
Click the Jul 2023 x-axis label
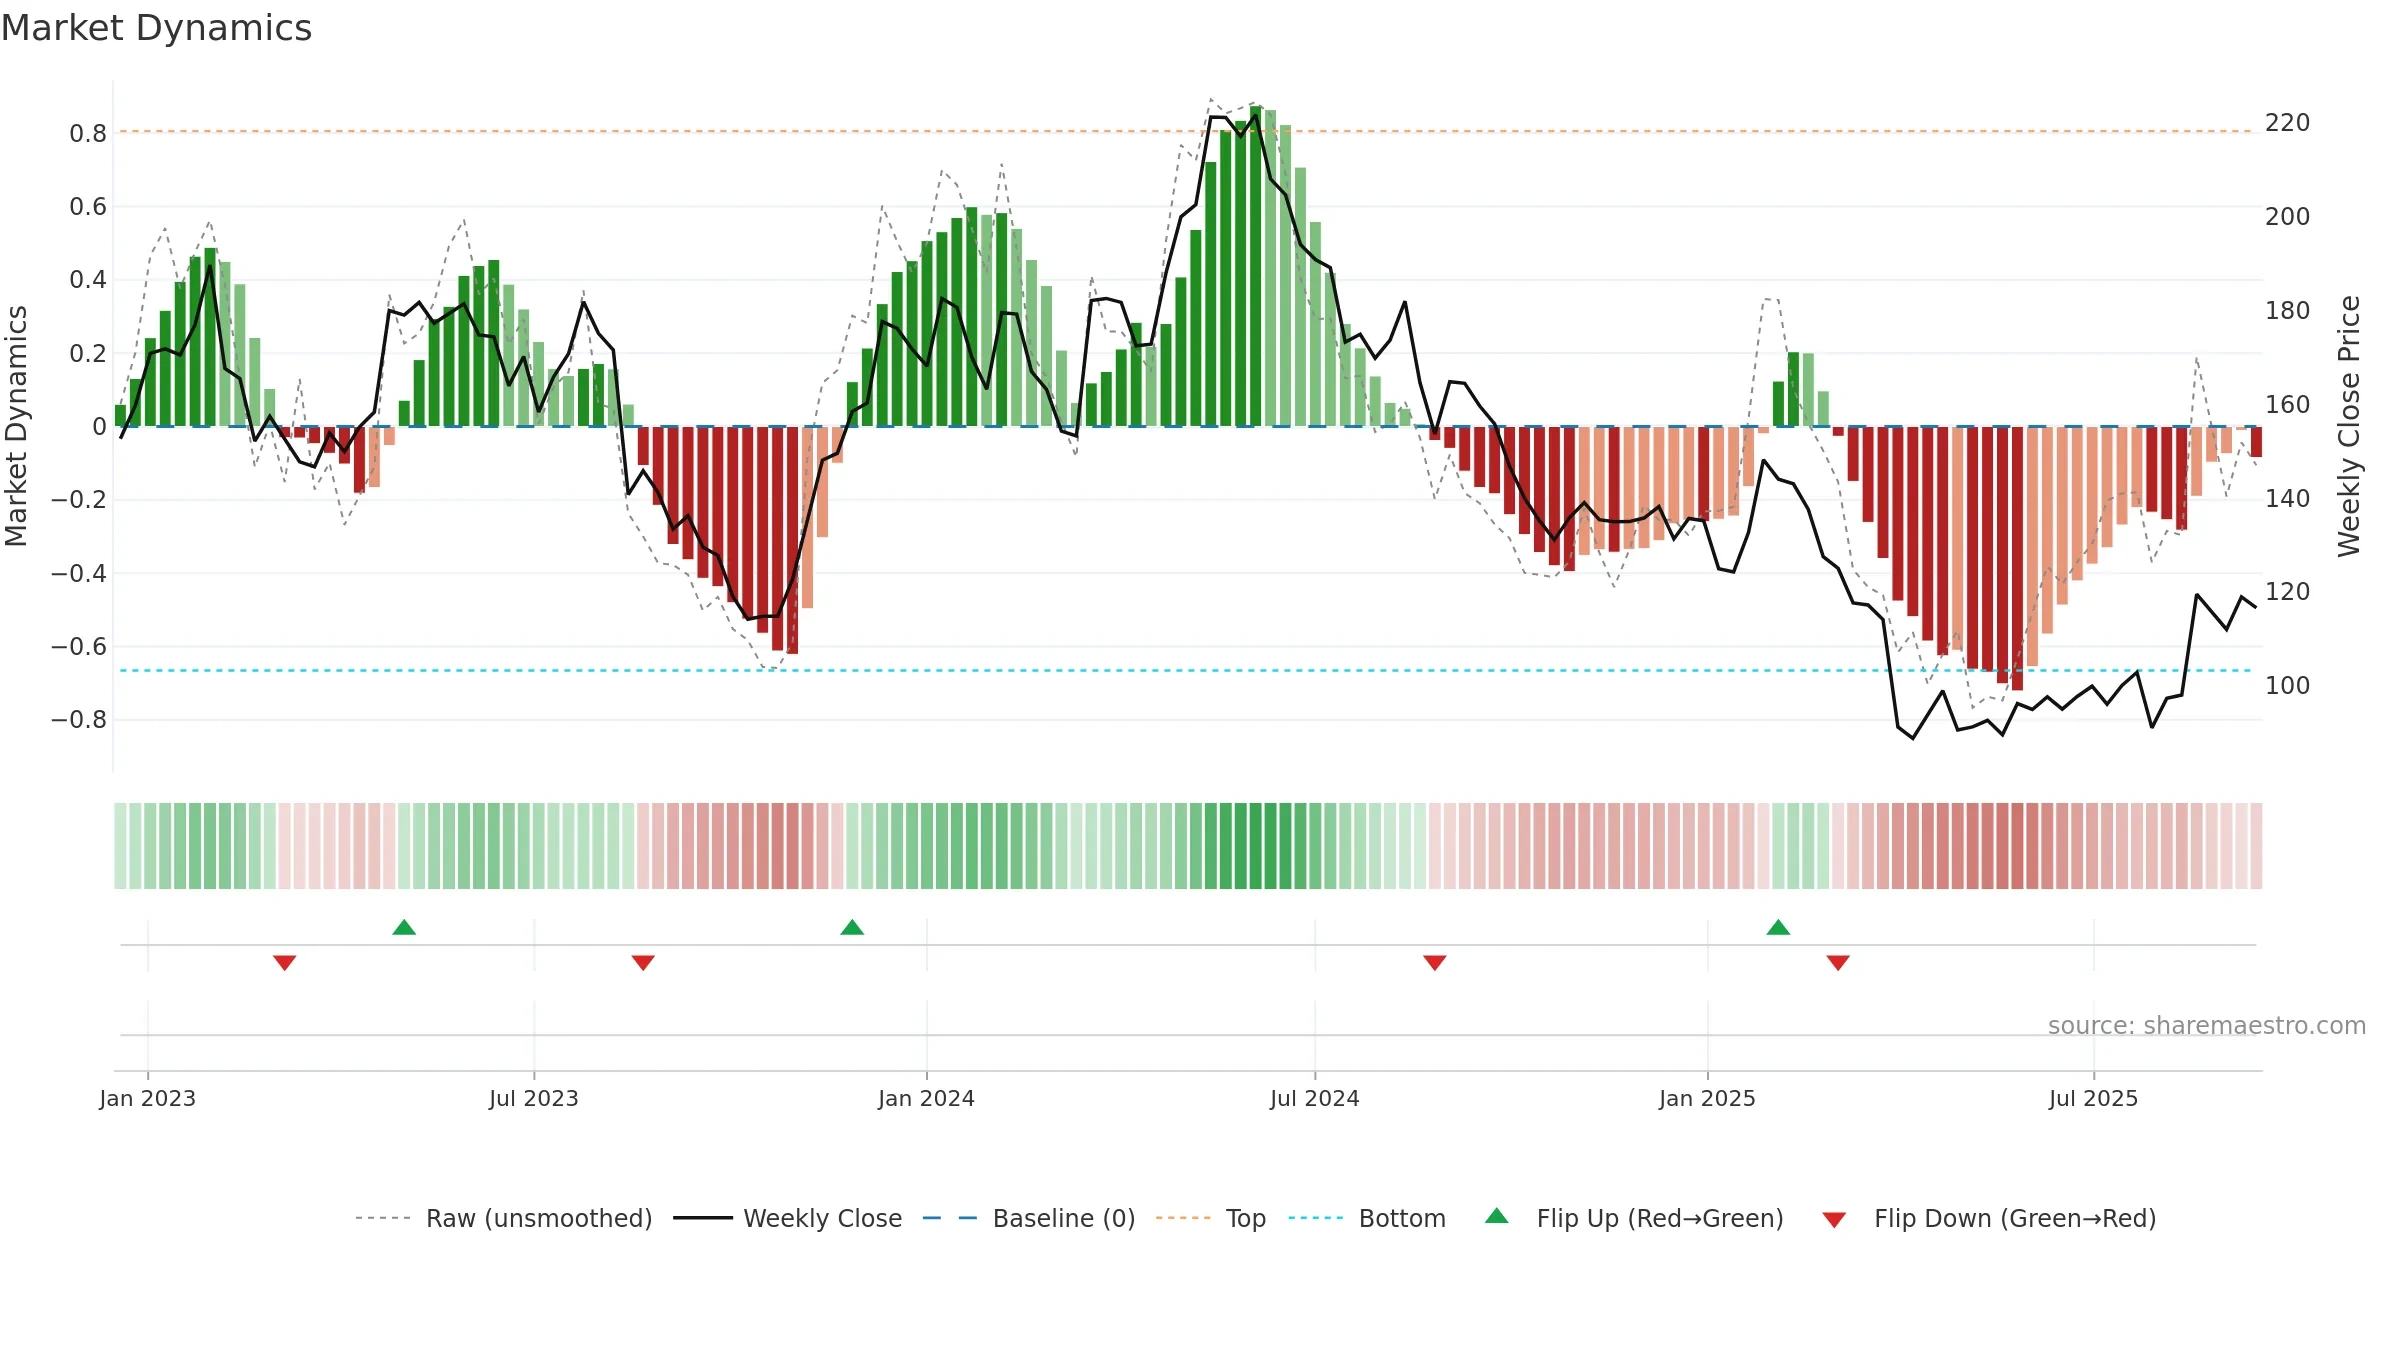[x=534, y=1098]
